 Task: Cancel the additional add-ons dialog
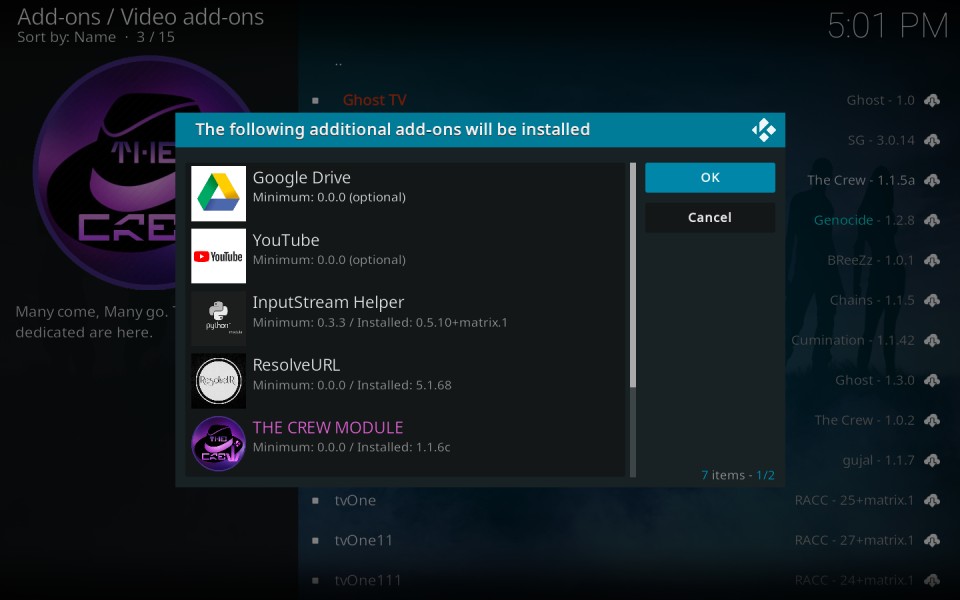[710, 217]
